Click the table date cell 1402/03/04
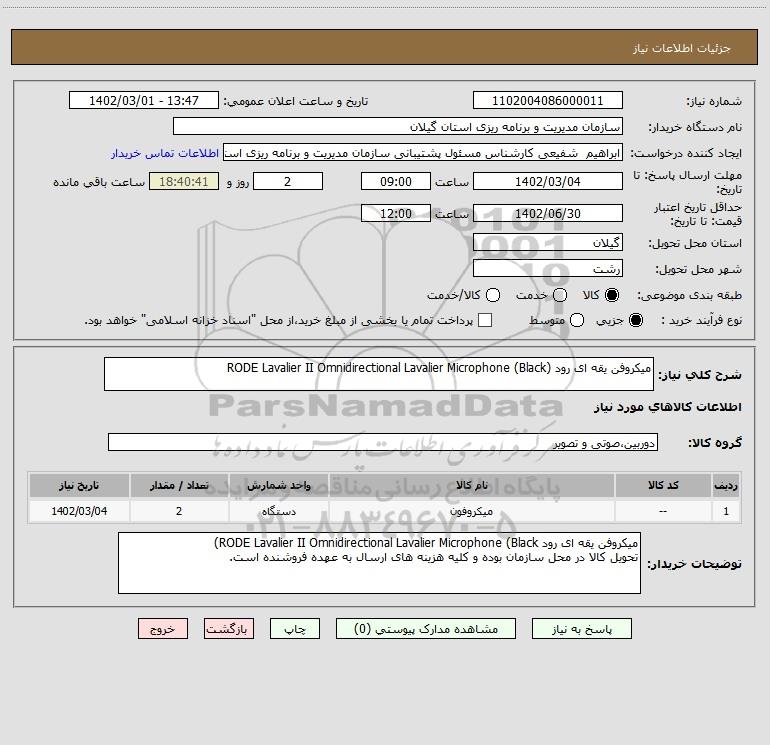The height and width of the screenshot is (745, 770). [79, 511]
